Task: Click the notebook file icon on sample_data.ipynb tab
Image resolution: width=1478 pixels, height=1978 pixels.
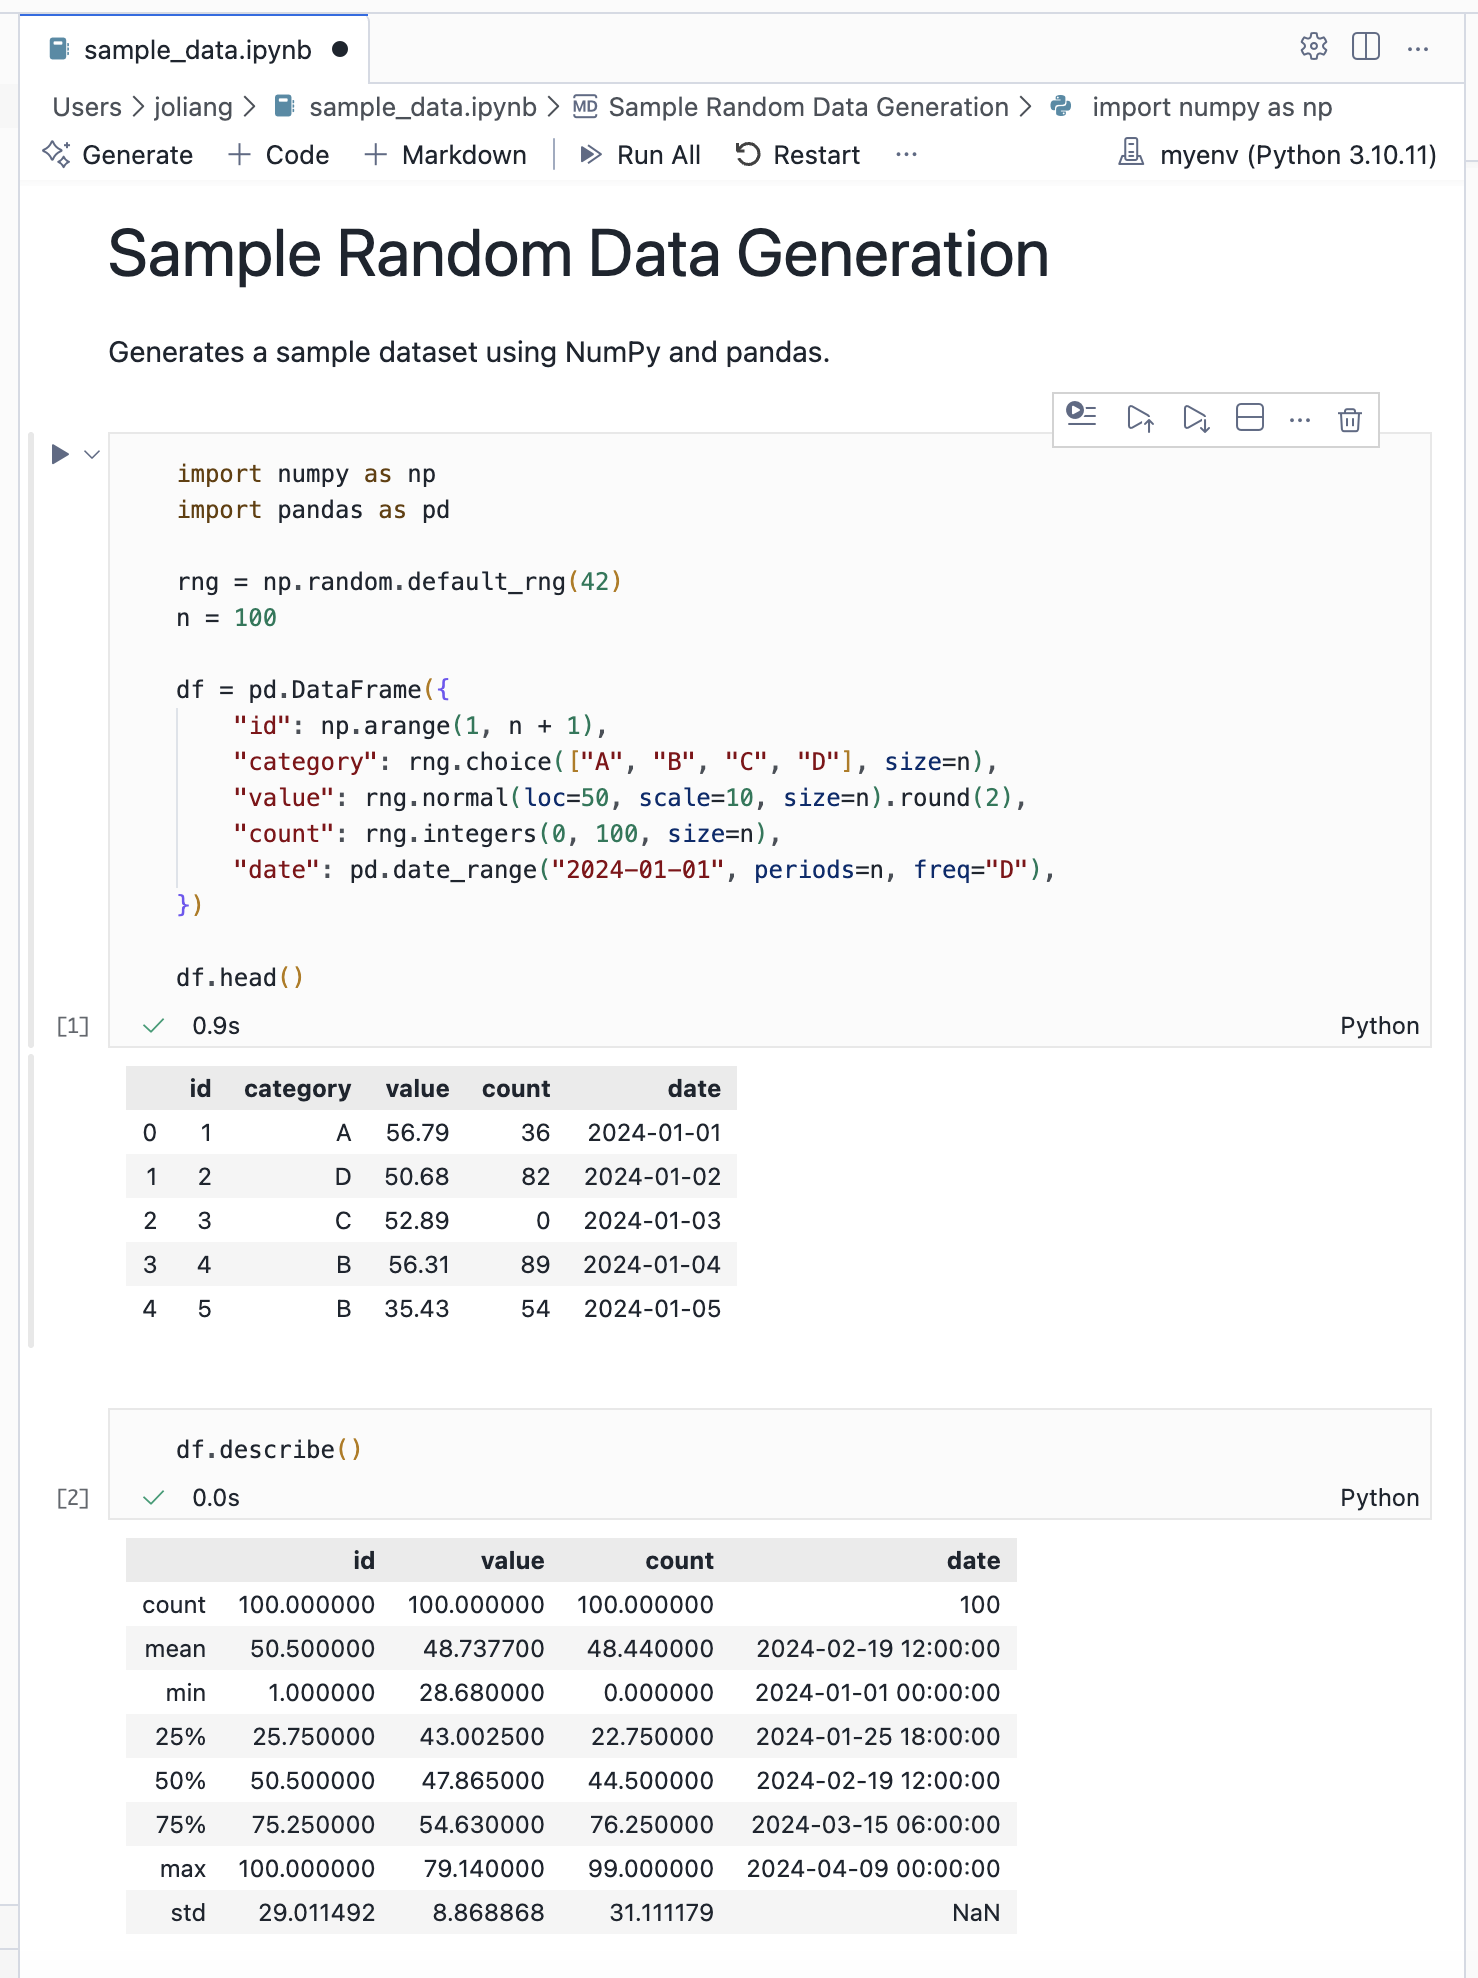Action: point(60,49)
